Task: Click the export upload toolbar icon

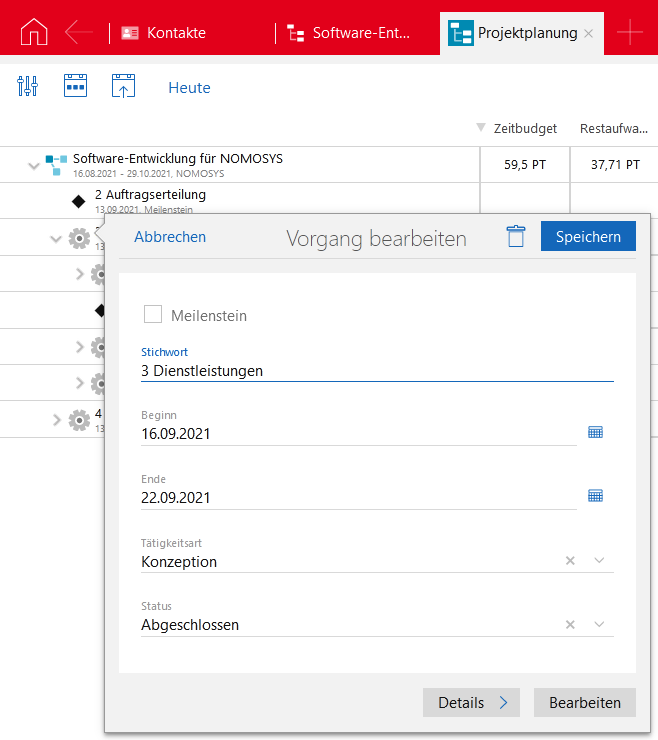Action: pos(123,86)
